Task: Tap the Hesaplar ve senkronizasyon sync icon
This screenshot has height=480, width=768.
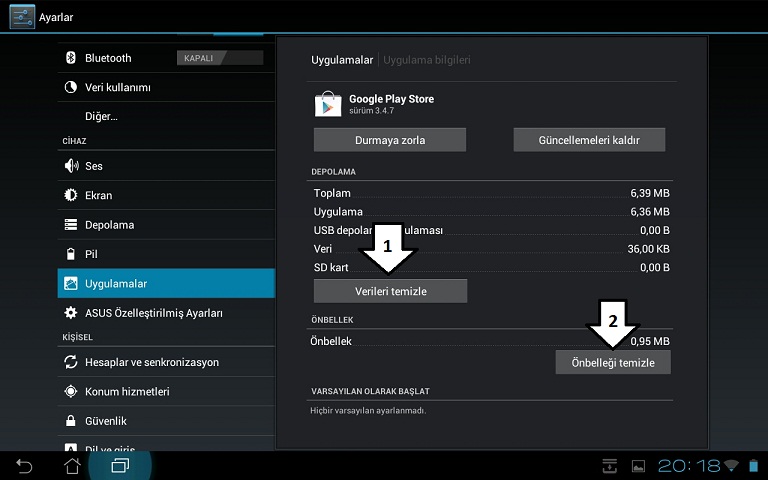Action: pos(71,362)
